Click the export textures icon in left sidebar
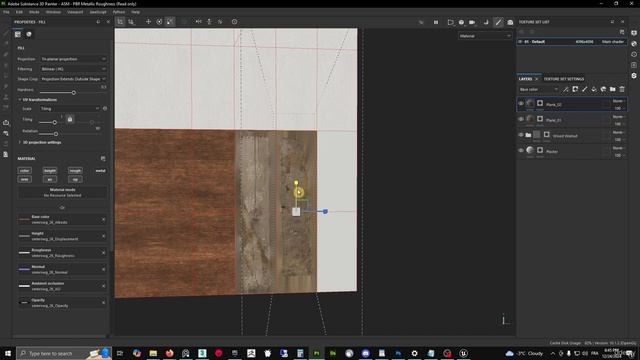This screenshot has height=360, width=640. (6, 122)
